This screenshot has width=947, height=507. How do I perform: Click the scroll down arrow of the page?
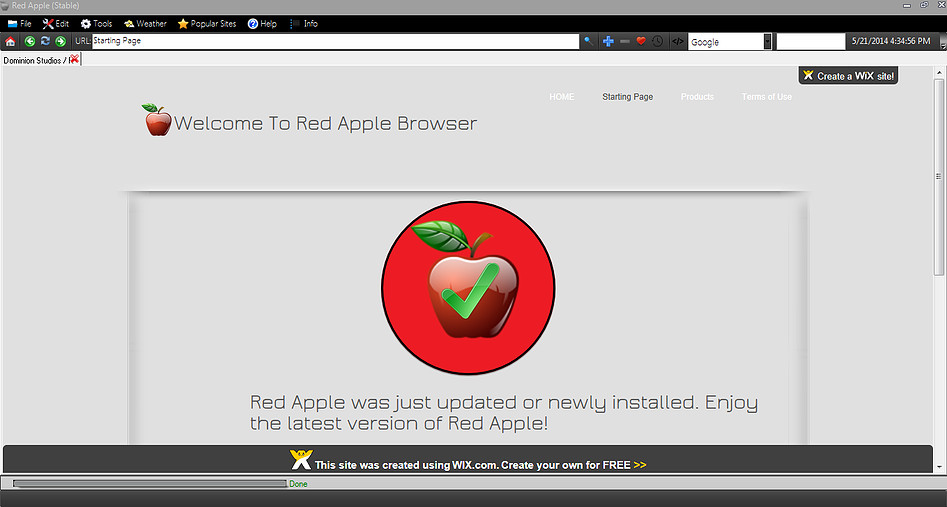tap(939, 467)
